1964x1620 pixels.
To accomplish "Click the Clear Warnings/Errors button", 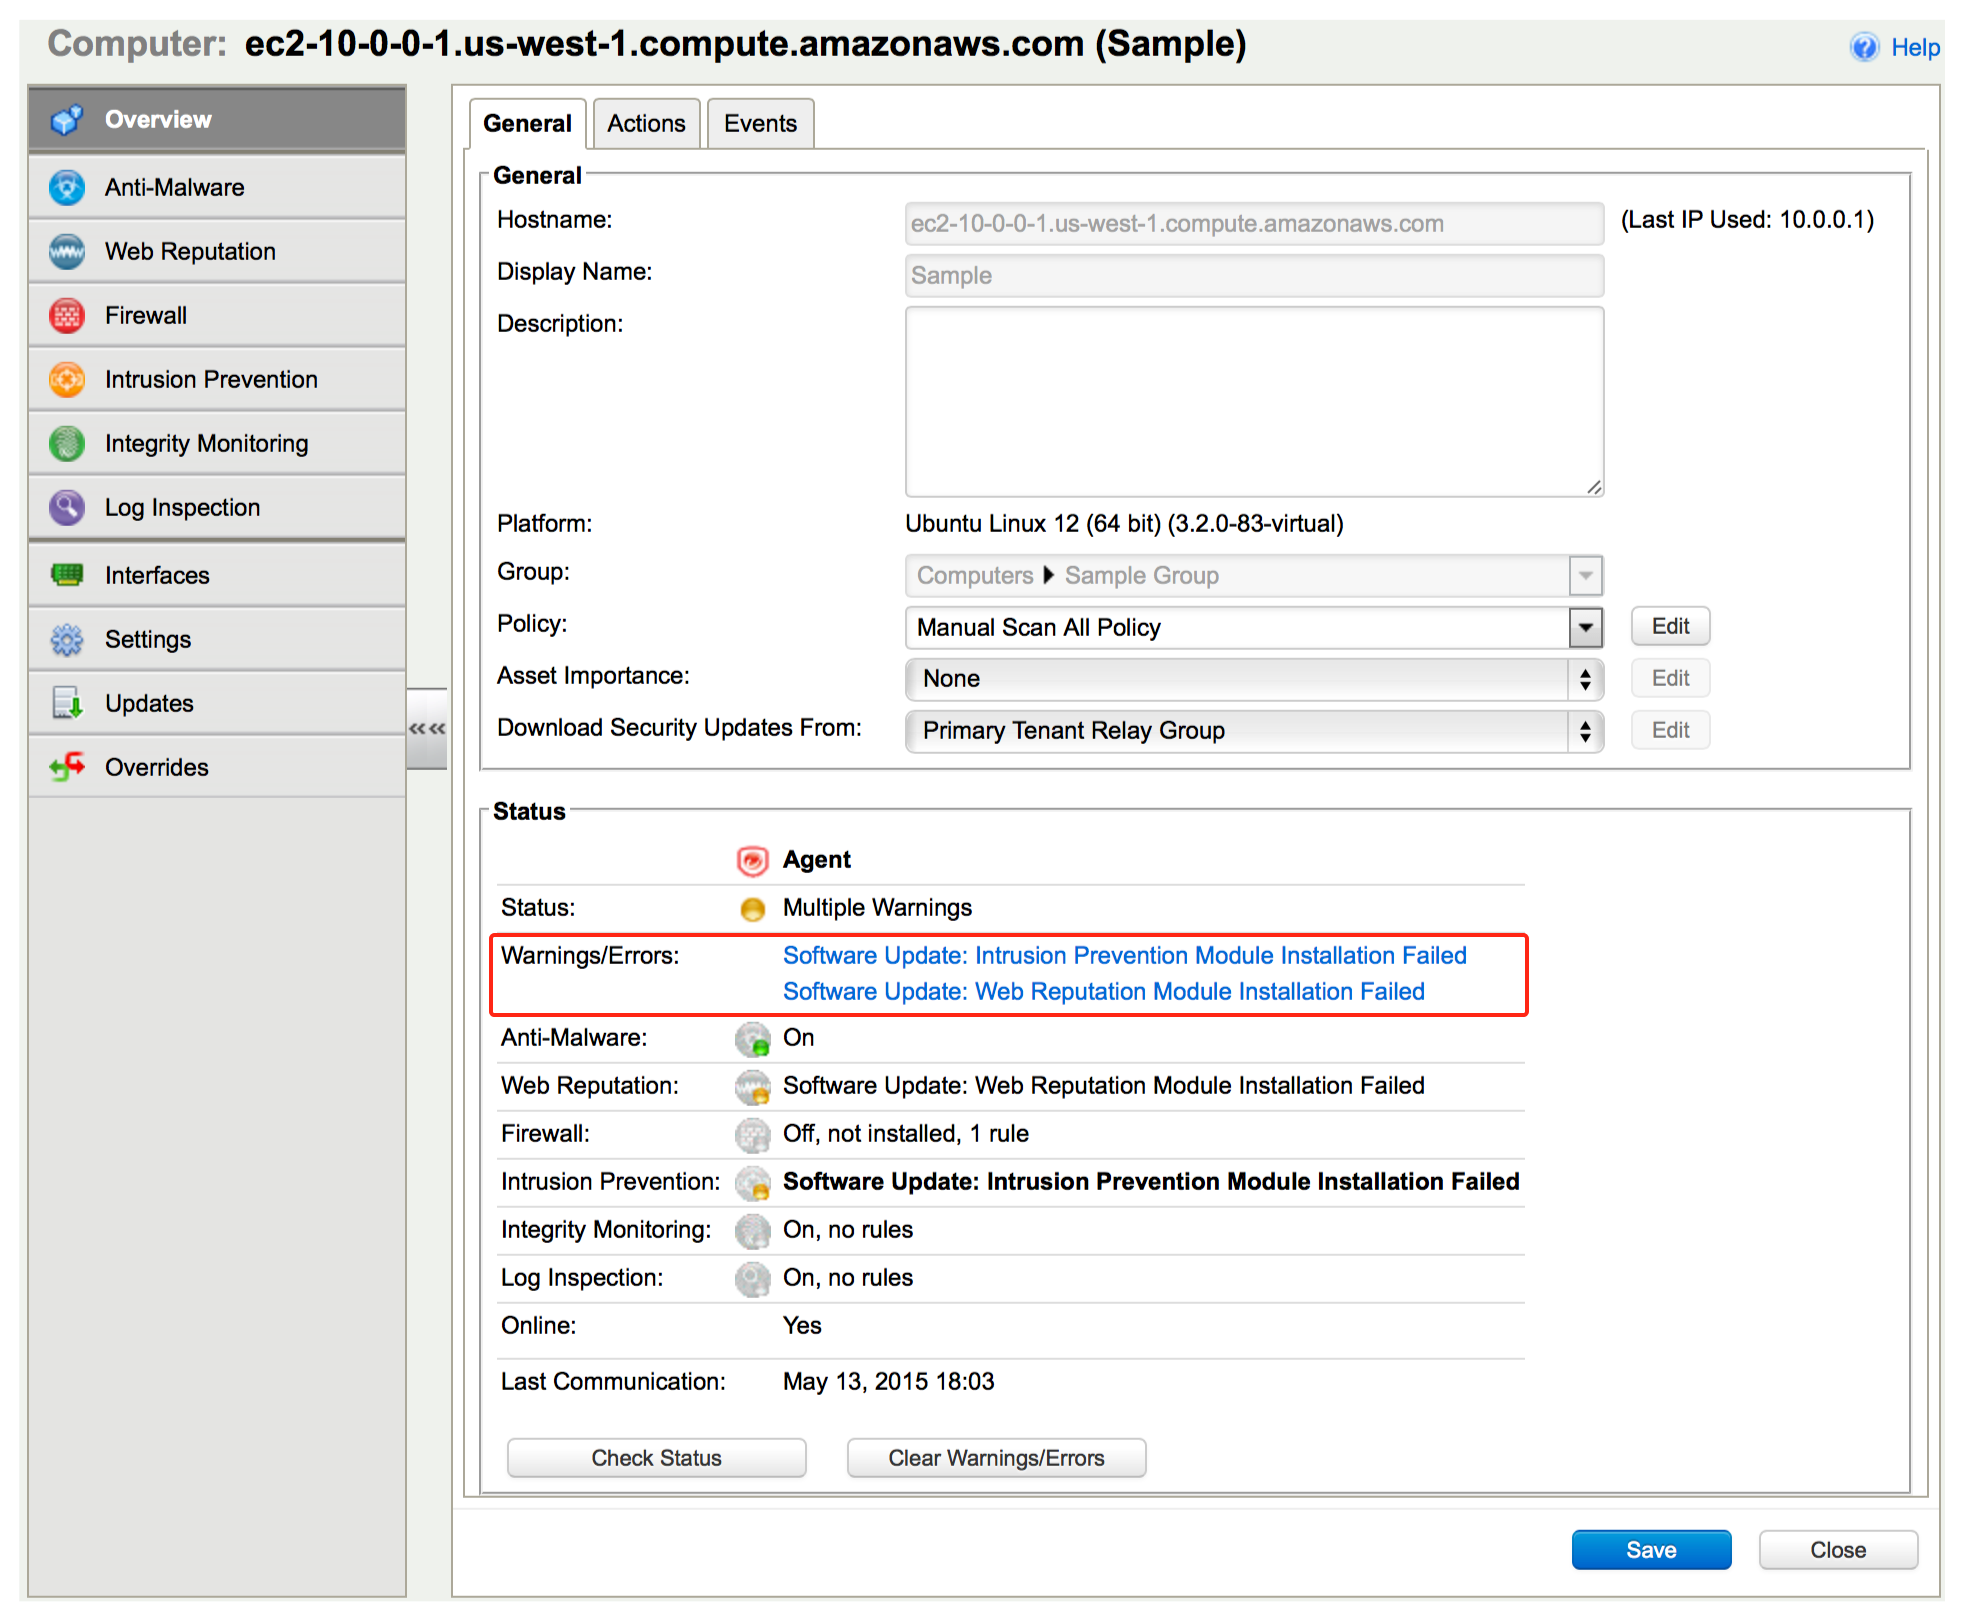I will coord(996,1458).
